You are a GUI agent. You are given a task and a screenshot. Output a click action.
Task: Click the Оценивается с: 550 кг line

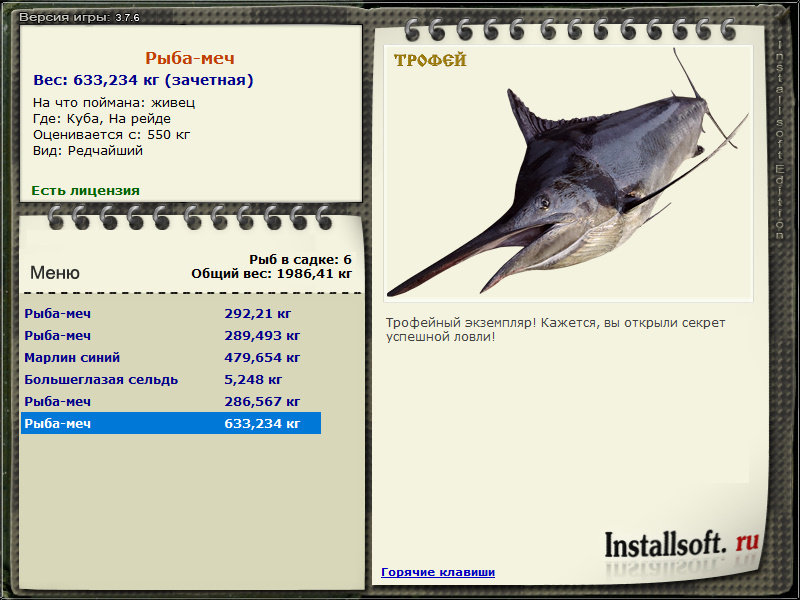(111, 135)
